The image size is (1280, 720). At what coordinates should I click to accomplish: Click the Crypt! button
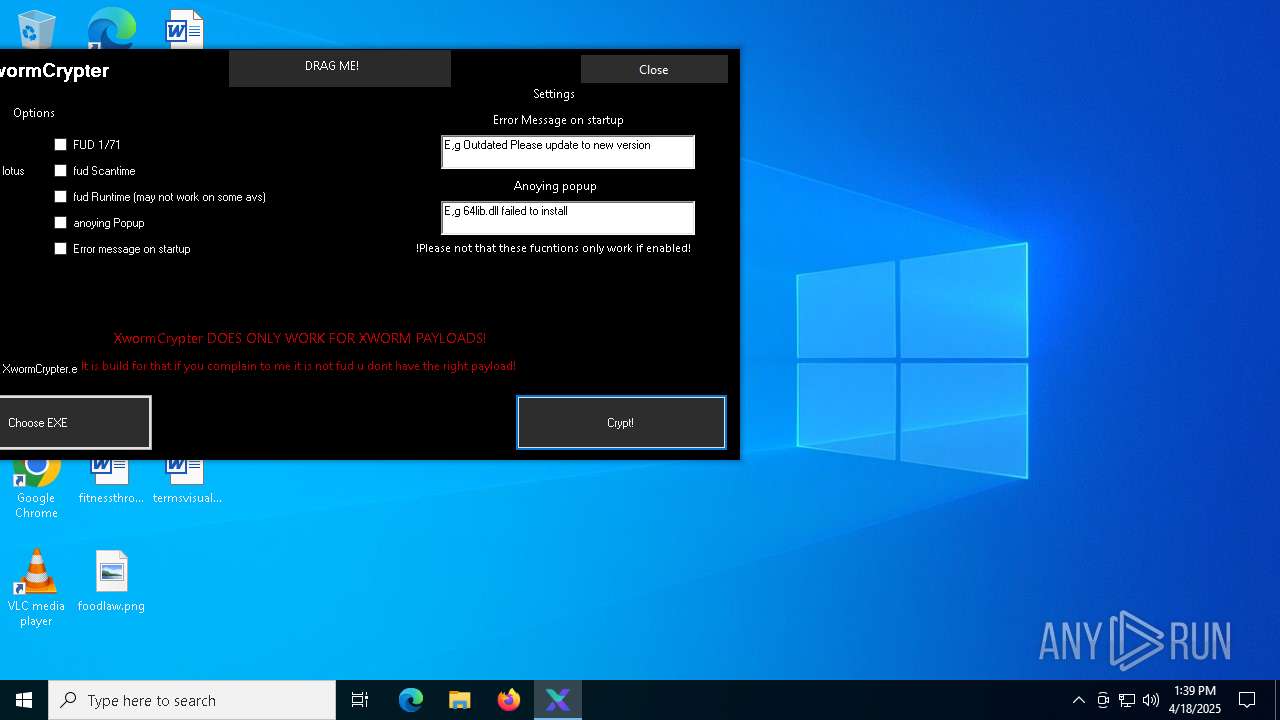[621, 423]
